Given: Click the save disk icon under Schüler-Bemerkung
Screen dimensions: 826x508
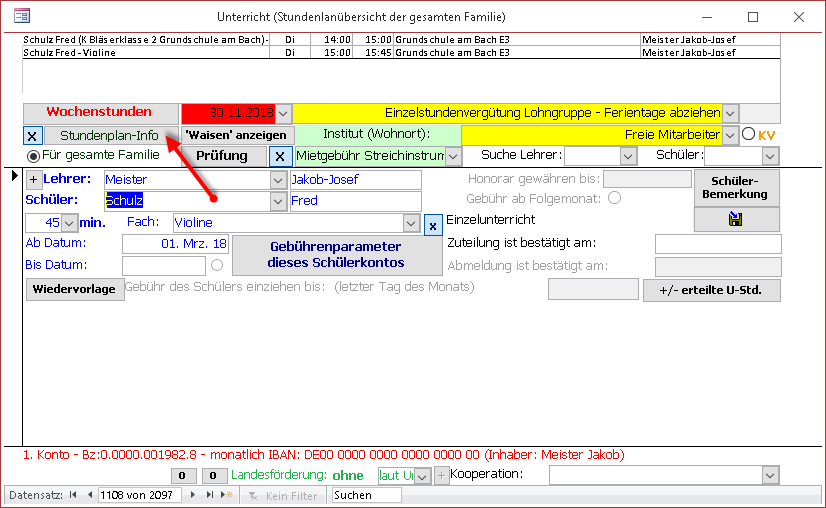Looking at the screenshot, I should (x=737, y=221).
